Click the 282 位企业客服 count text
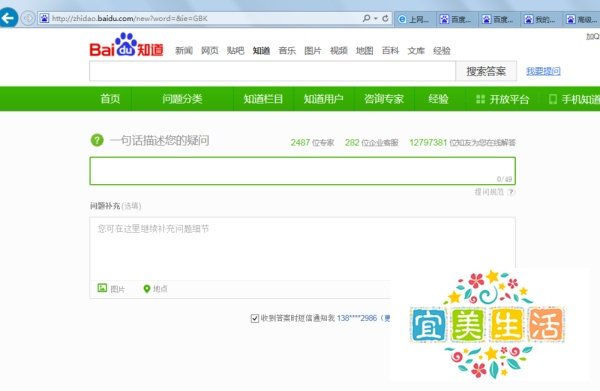 (x=372, y=143)
